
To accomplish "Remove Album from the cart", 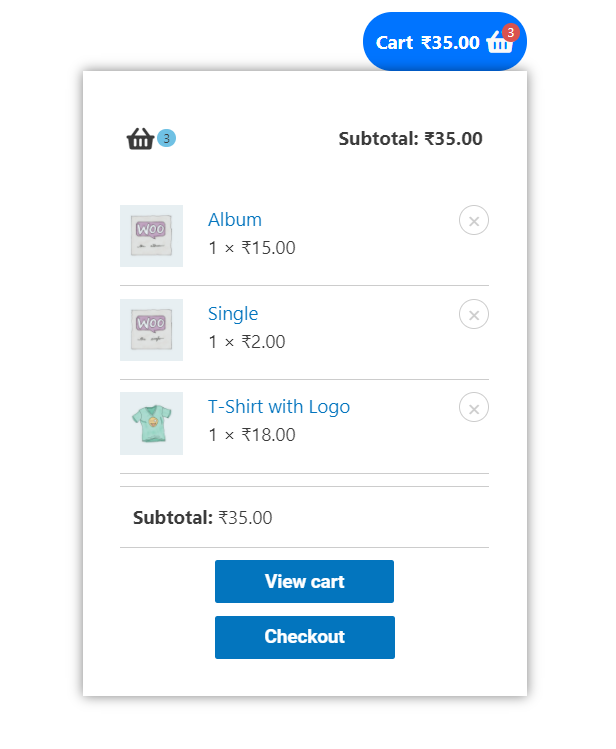I will (x=474, y=220).
